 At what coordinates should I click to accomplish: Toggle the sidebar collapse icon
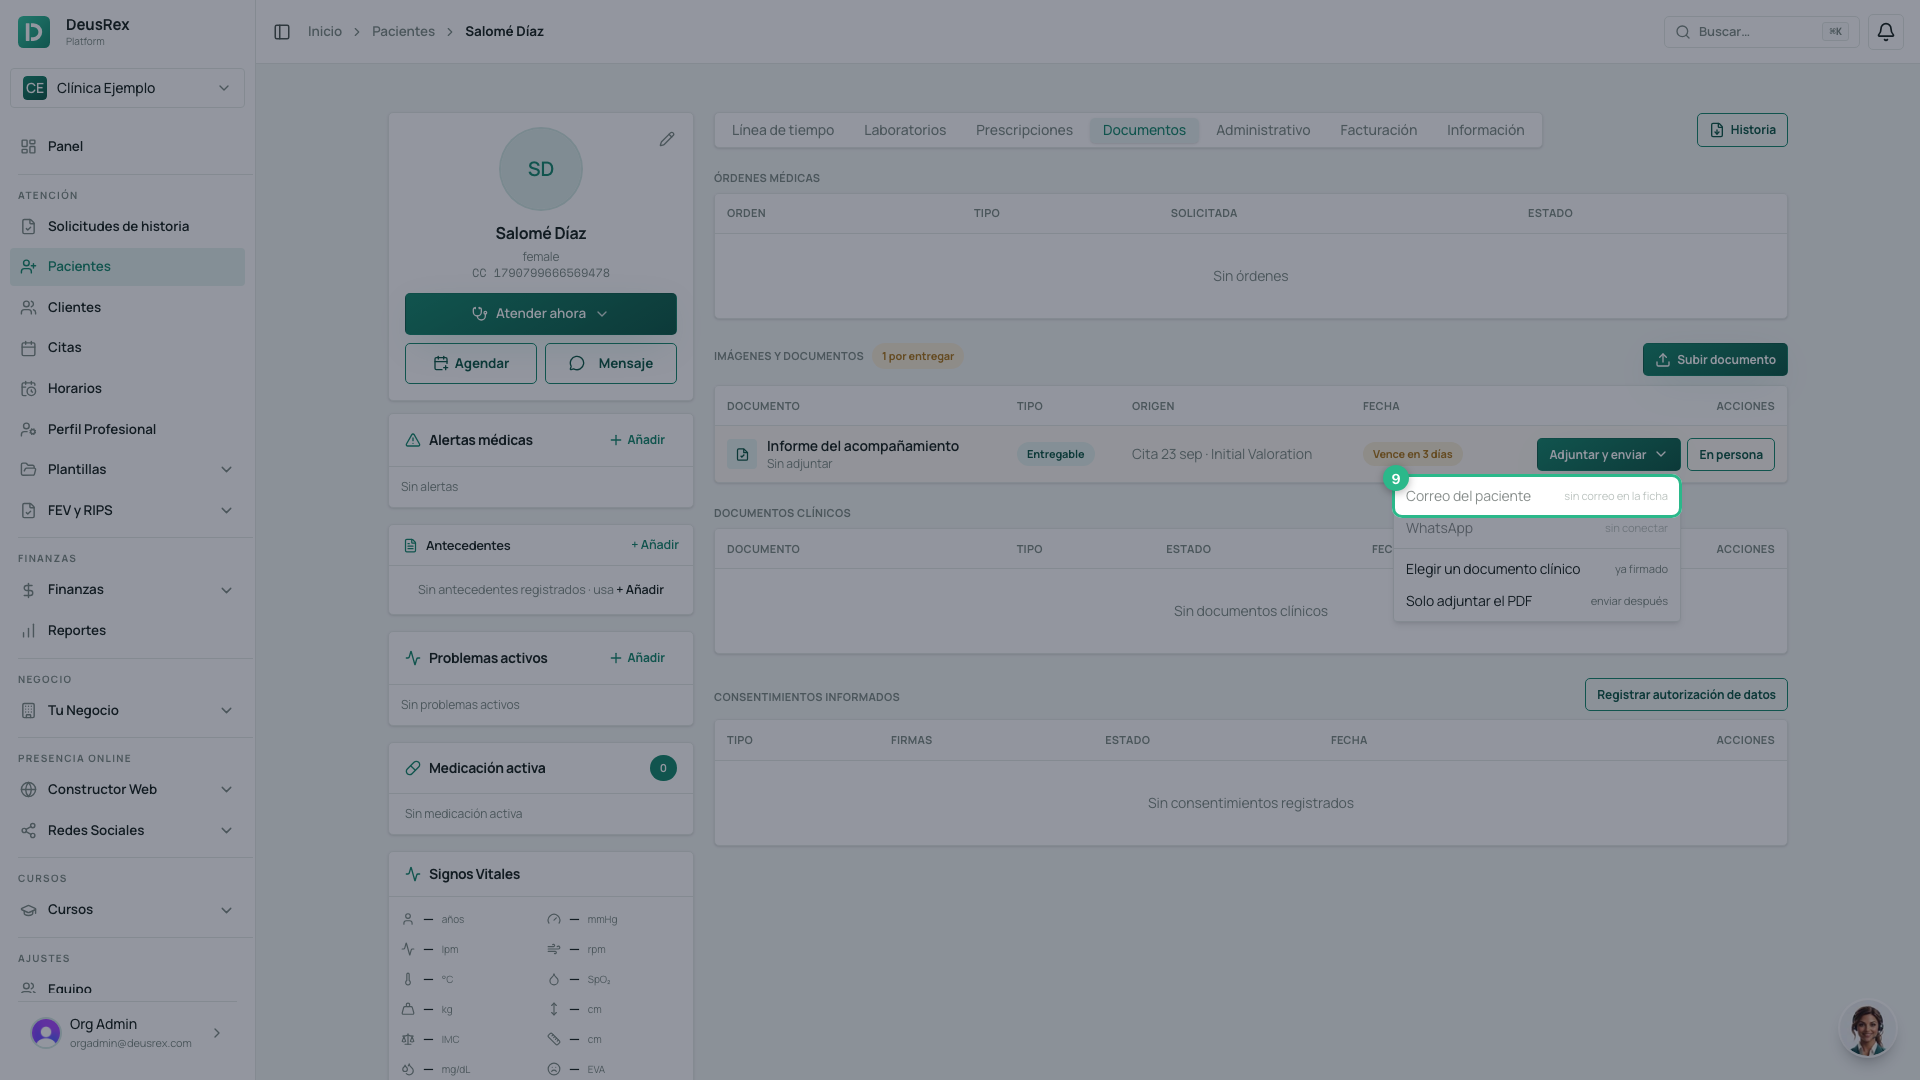tap(282, 32)
